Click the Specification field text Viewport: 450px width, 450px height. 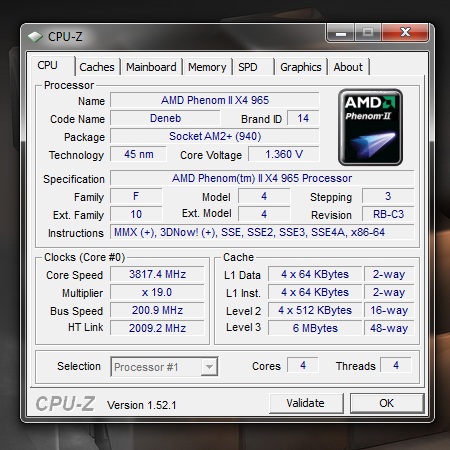(x=262, y=178)
